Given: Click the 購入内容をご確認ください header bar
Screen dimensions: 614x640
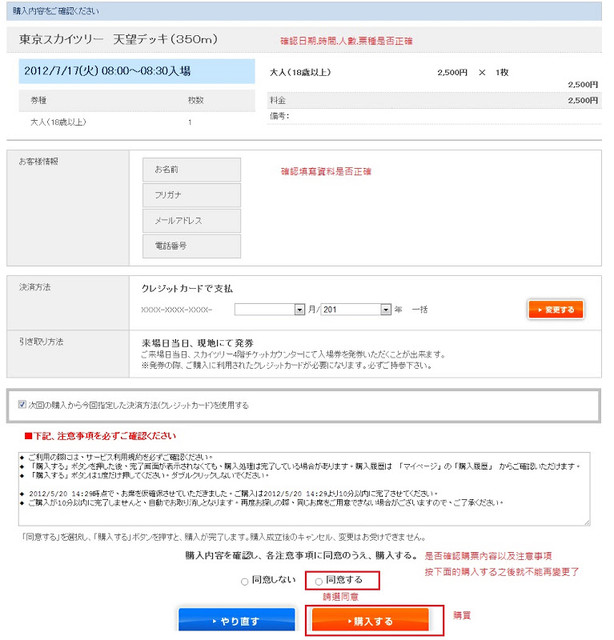Looking at the screenshot, I should click(304, 11).
